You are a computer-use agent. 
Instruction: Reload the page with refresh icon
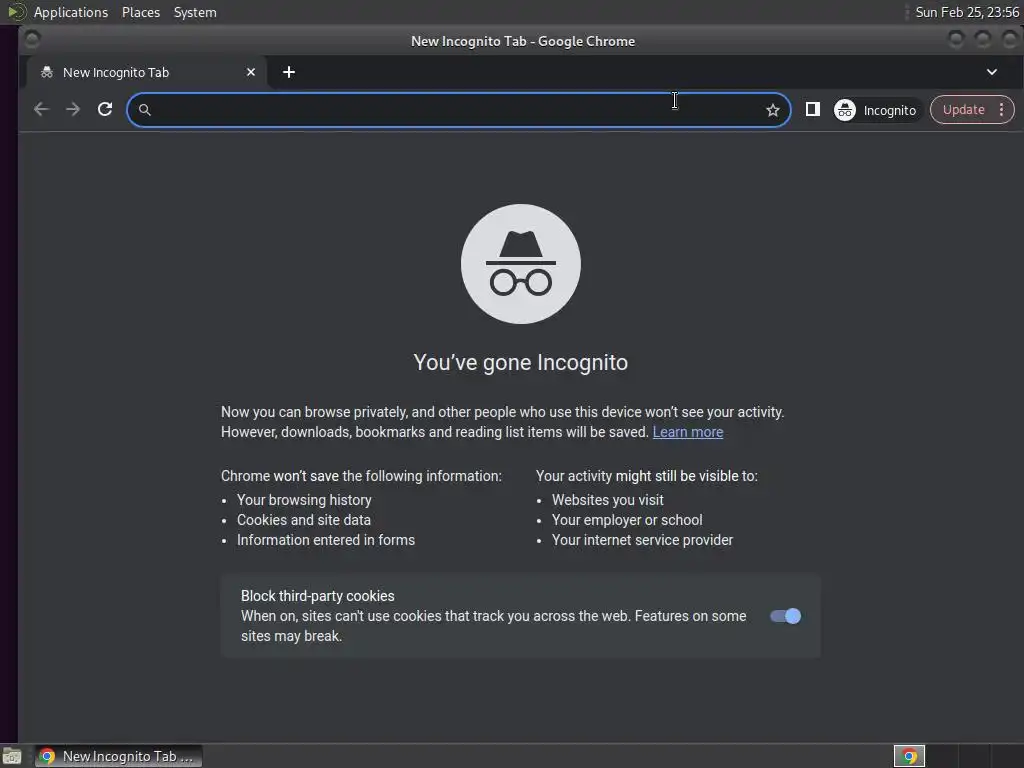pyautogui.click(x=105, y=110)
